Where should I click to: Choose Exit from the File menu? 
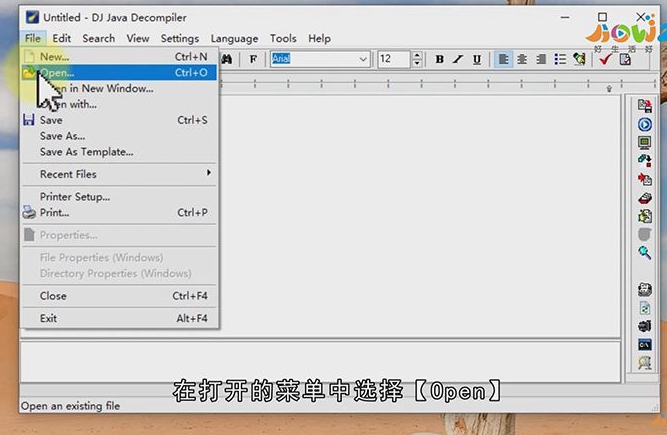pos(119,318)
